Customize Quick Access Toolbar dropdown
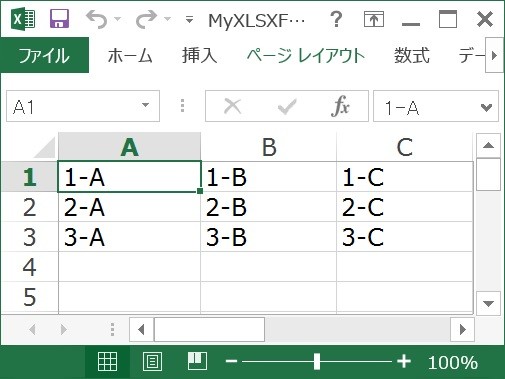Screen dimensions: 505x379 [189, 19]
